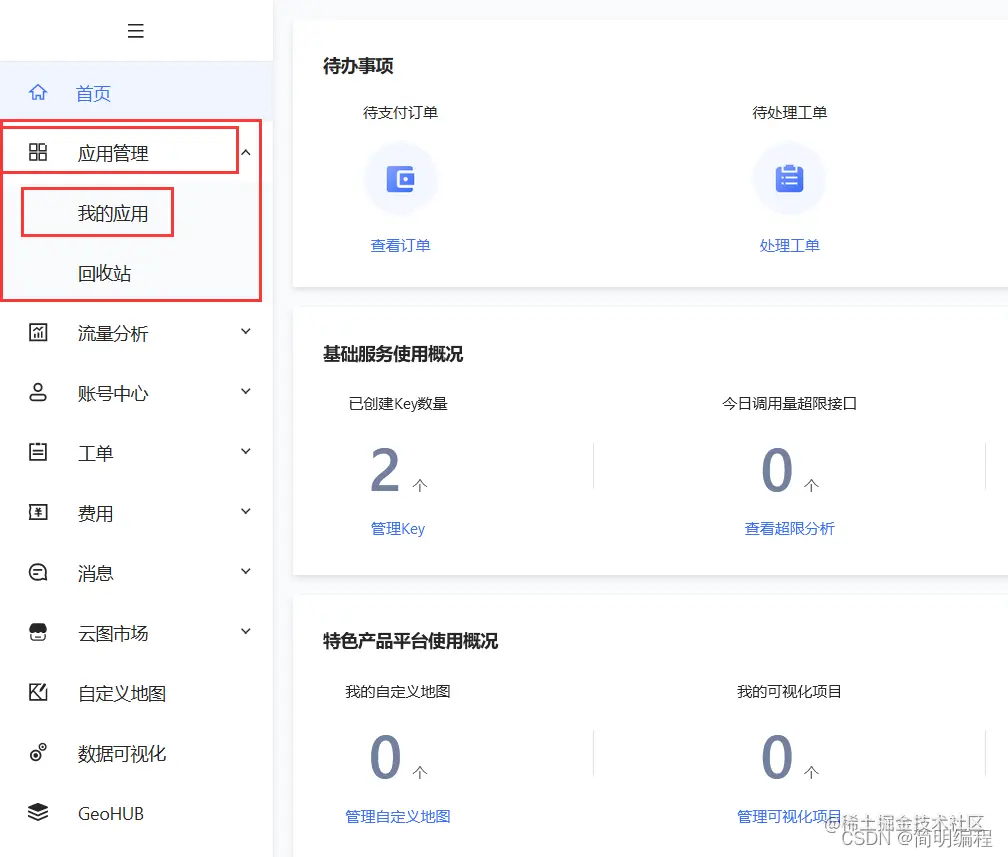Open 查看超限分析 link
1008x857 pixels.
click(x=789, y=528)
